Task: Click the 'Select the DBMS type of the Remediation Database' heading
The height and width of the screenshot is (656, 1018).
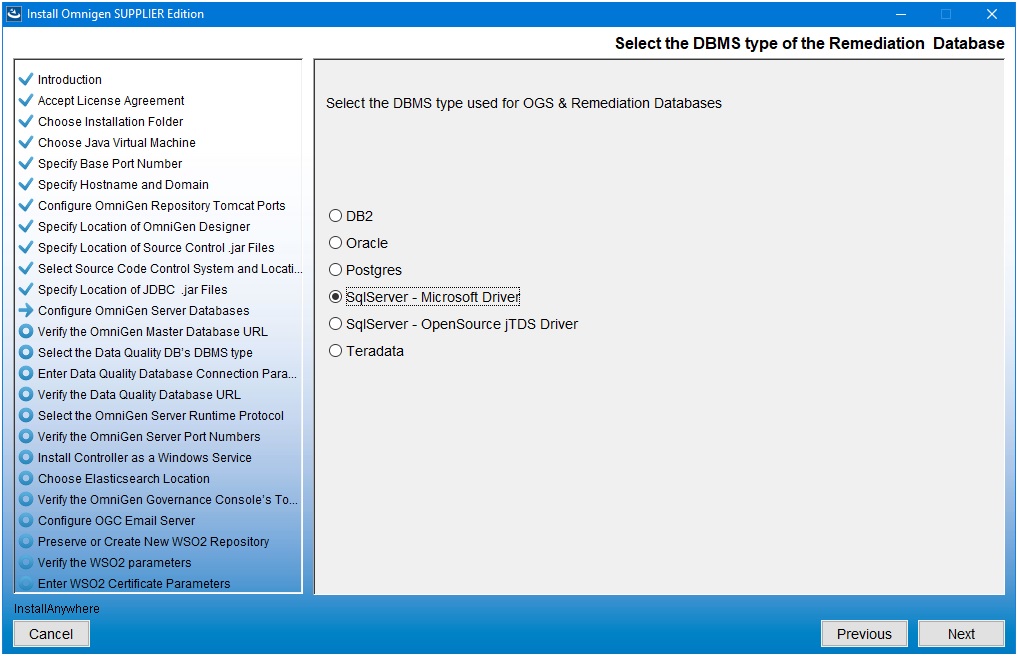Action: tap(809, 43)
